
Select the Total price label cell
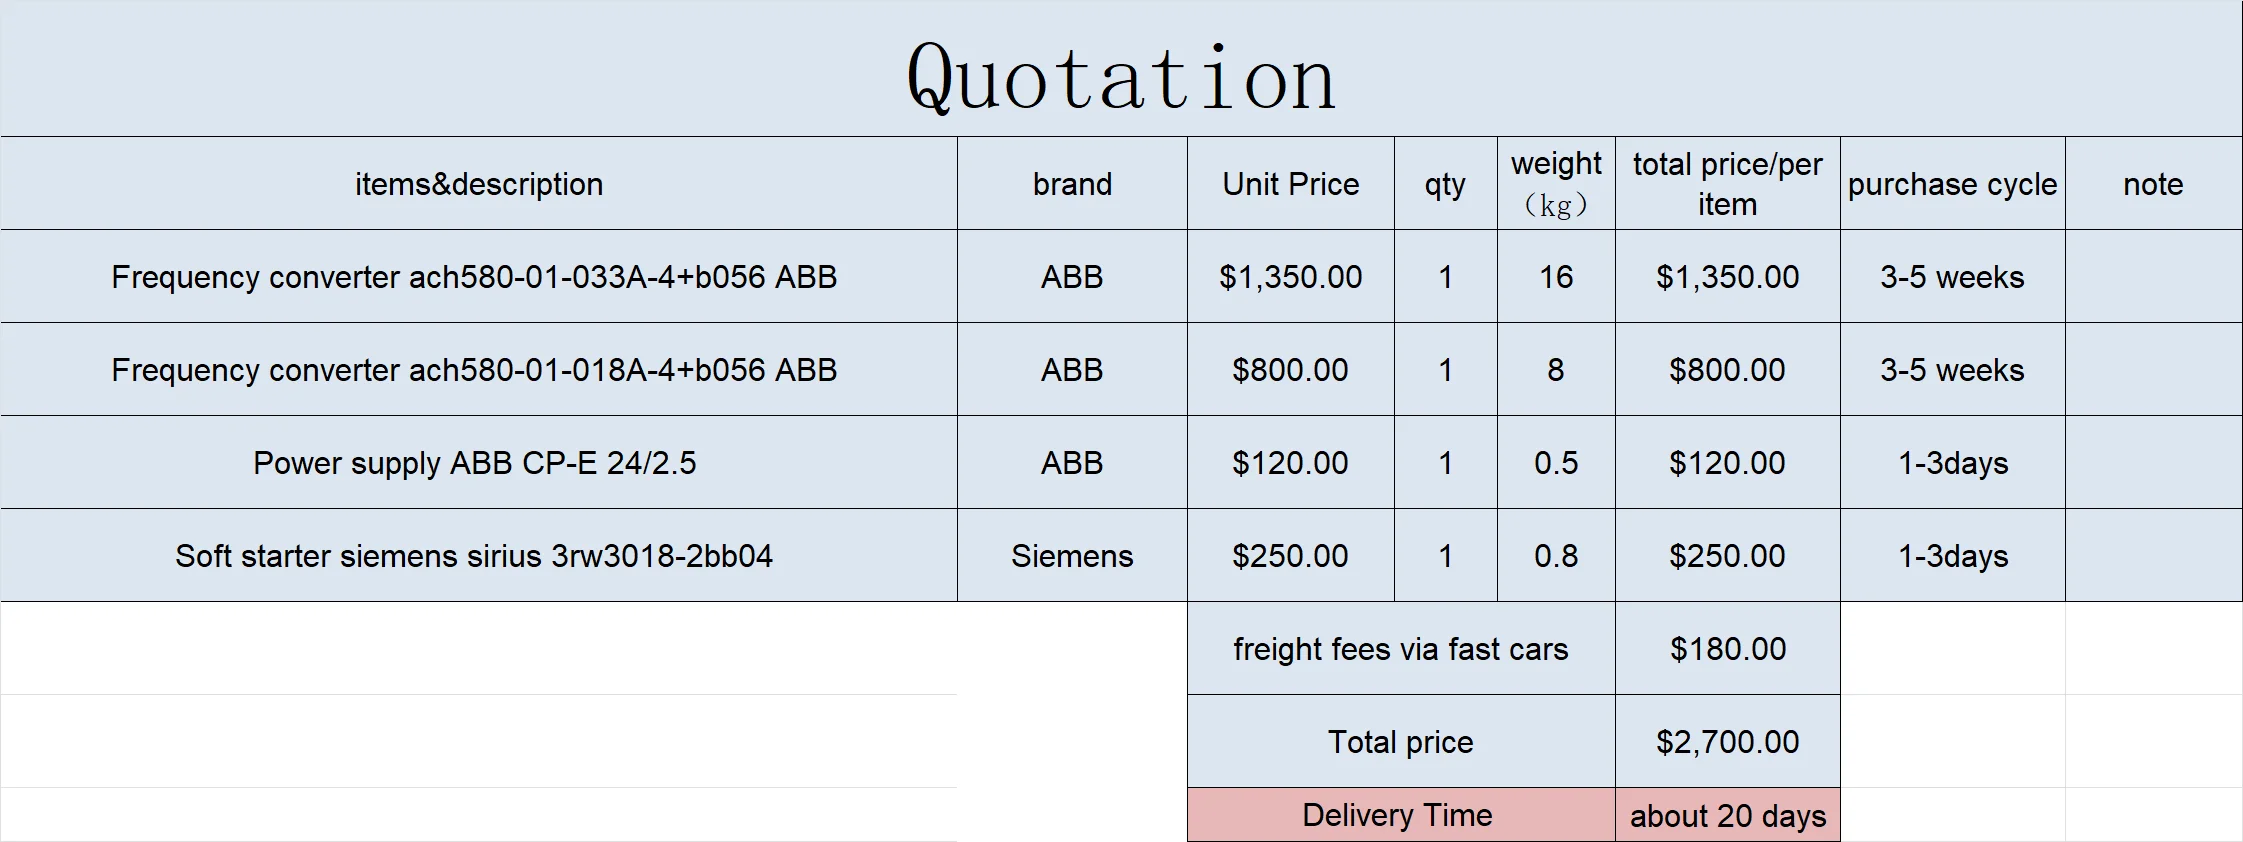(1401, 741)
